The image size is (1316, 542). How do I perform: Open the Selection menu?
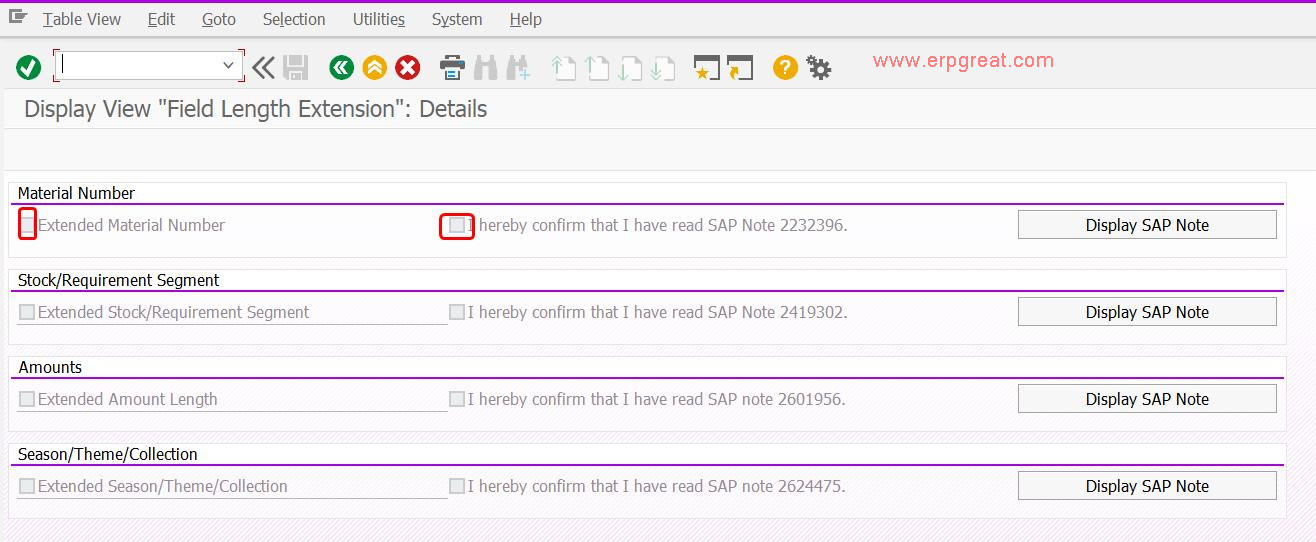[x=294, y=19]
